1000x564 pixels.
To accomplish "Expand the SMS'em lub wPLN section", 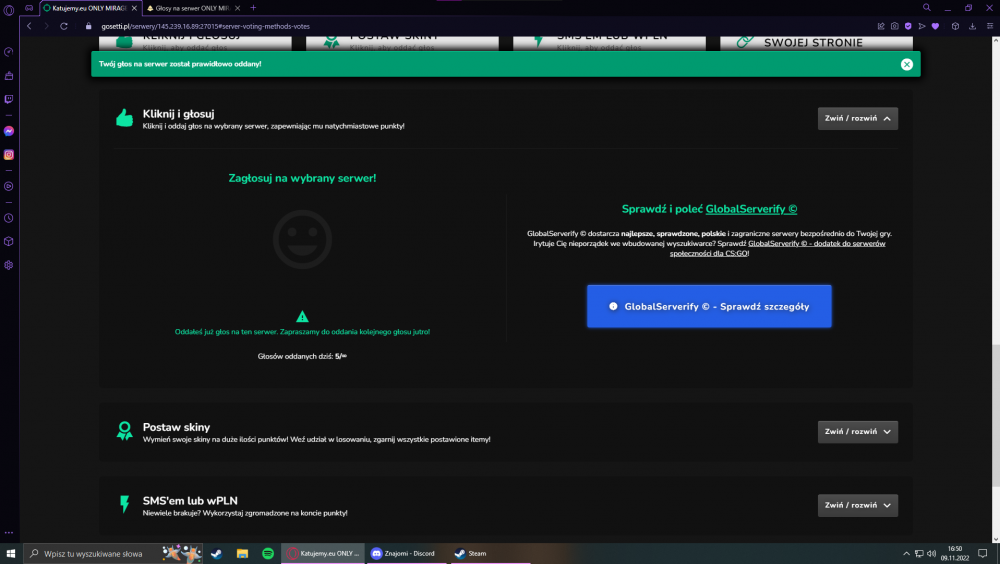I will pos(858,505).
